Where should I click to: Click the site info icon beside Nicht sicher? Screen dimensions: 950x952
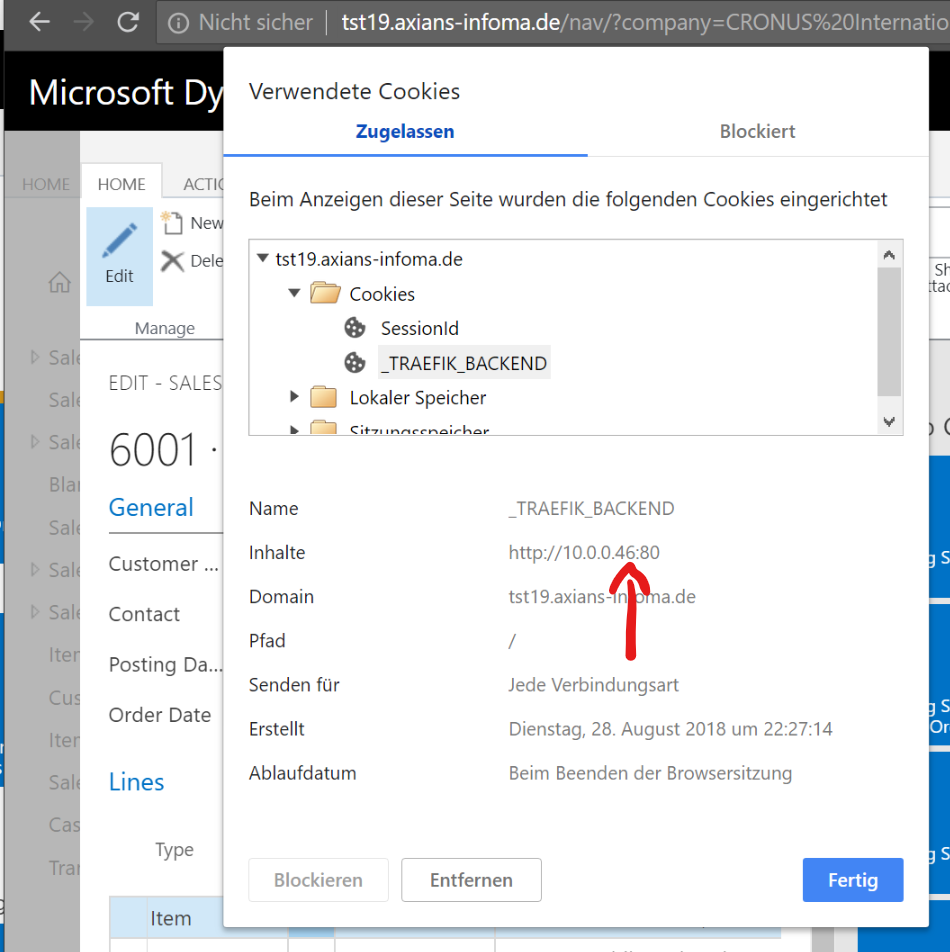pos(178,23)
